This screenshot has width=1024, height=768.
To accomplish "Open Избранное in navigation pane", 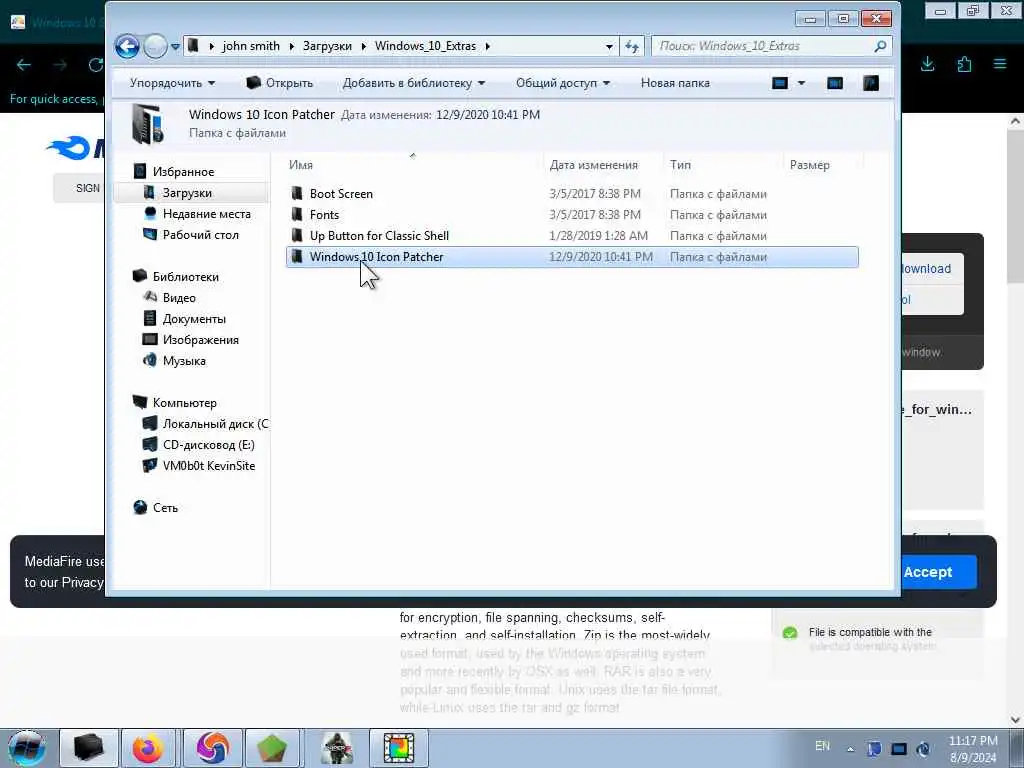I will coord(183,172).
